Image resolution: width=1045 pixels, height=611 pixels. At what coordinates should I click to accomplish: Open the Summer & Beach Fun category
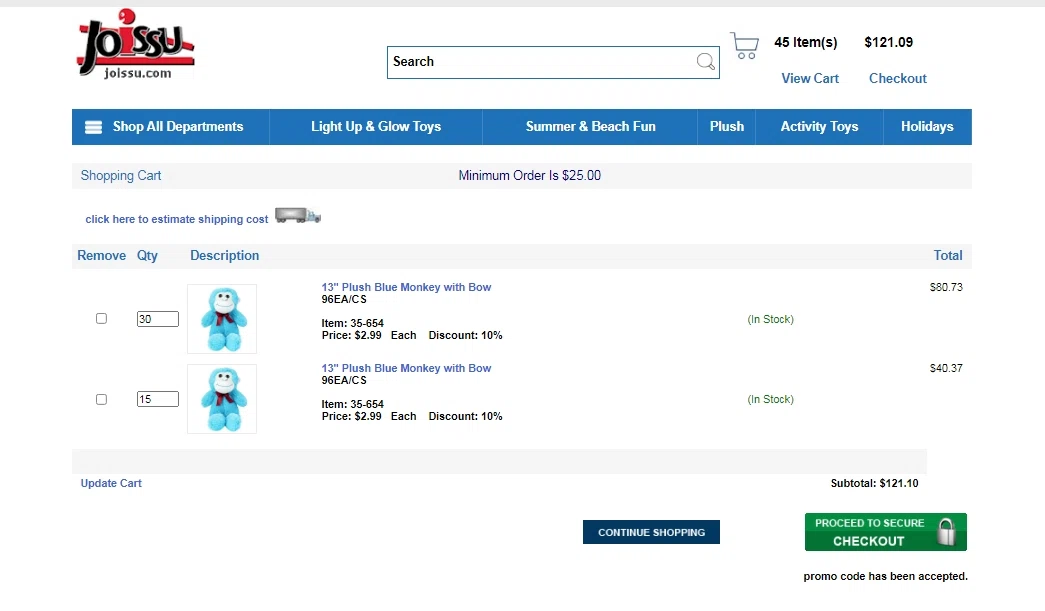(x=591, y=127)
